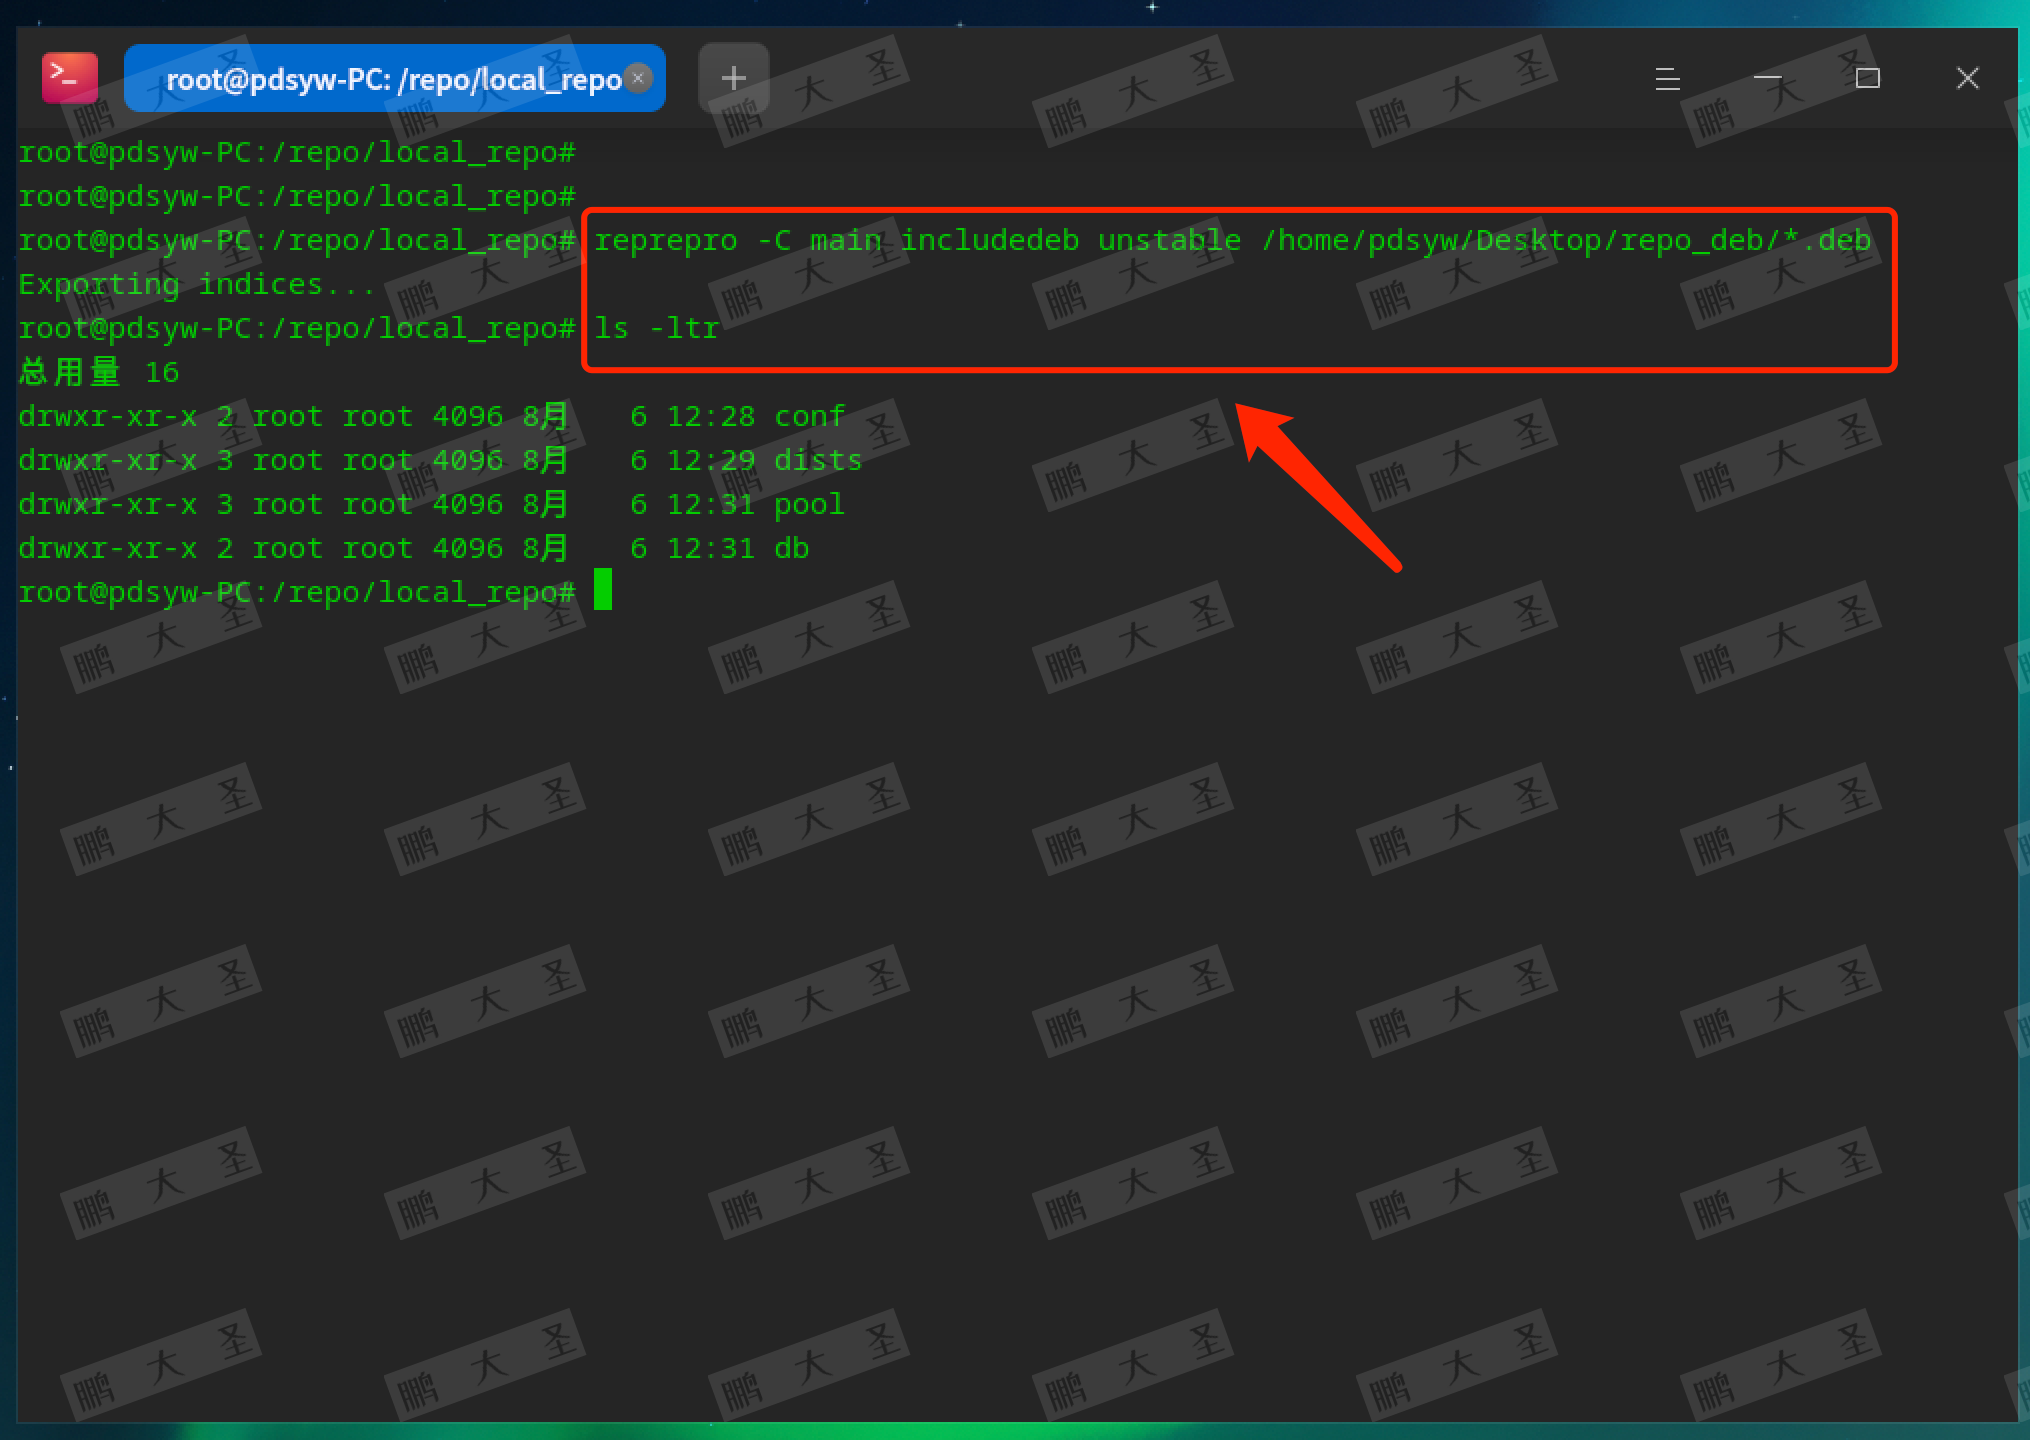
Task: Open a new terminal tab with plus button
Action: pyautogui.click(x=733, y=78)
